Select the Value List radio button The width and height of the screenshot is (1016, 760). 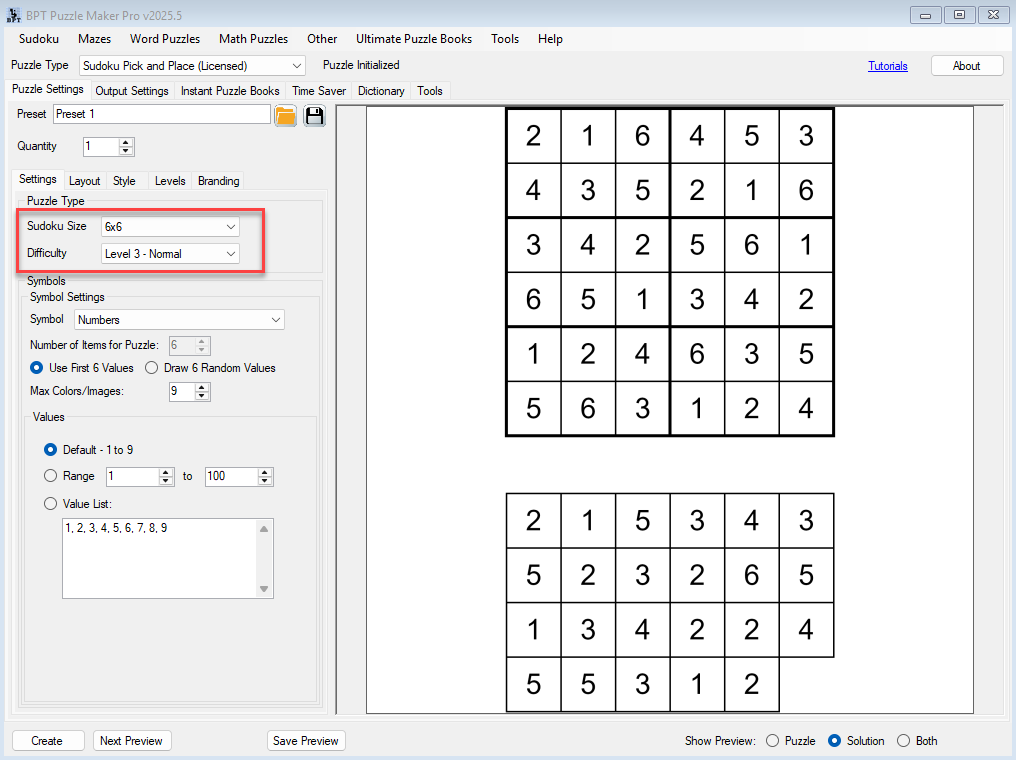(x=51, y=504)
